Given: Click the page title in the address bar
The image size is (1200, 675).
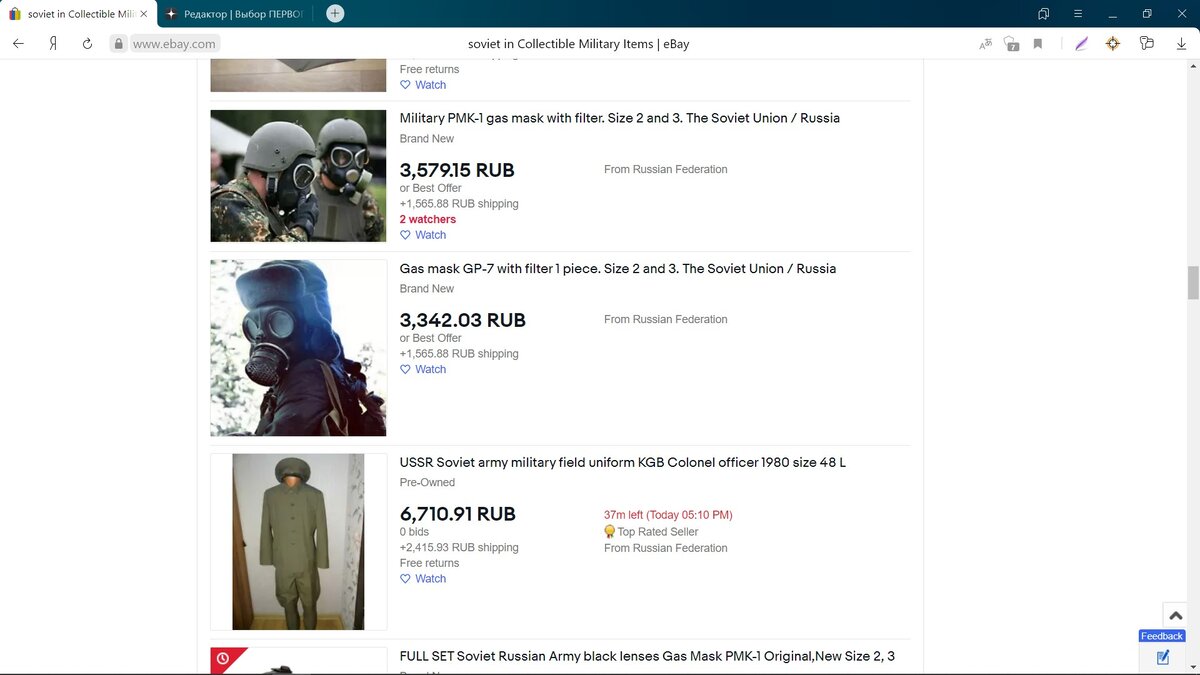Looking at the screenshot, I should [x=578, y=44].
